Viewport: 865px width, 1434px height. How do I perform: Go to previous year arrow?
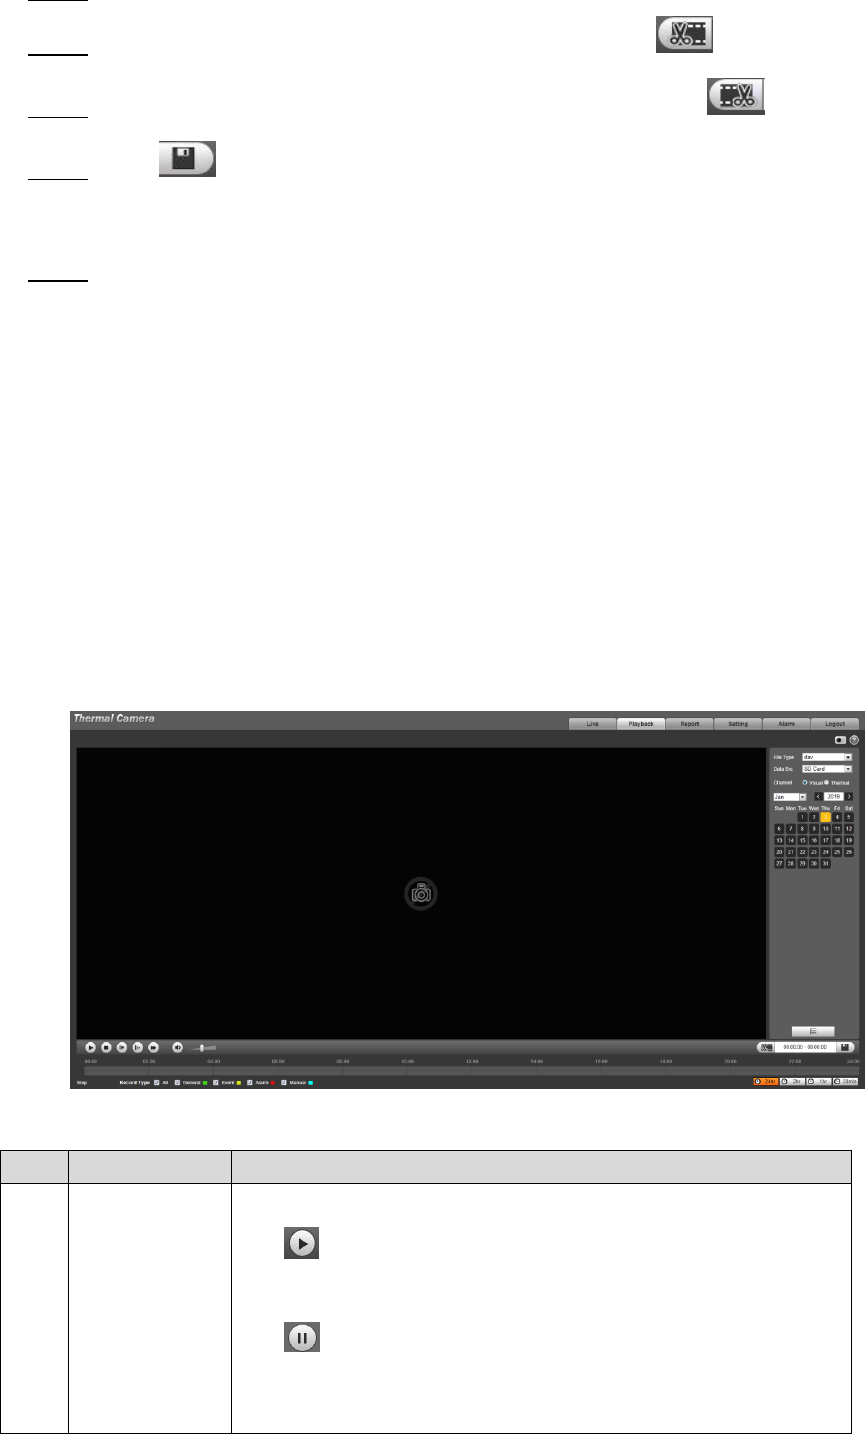(818, 796)
